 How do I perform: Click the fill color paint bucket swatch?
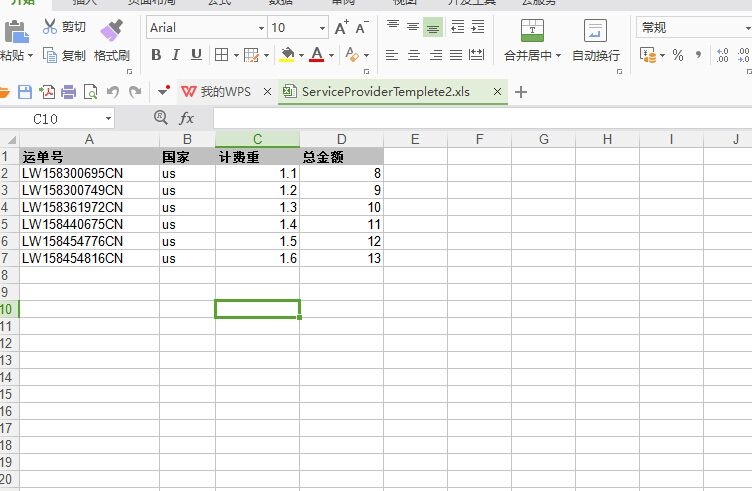[287, 55]
